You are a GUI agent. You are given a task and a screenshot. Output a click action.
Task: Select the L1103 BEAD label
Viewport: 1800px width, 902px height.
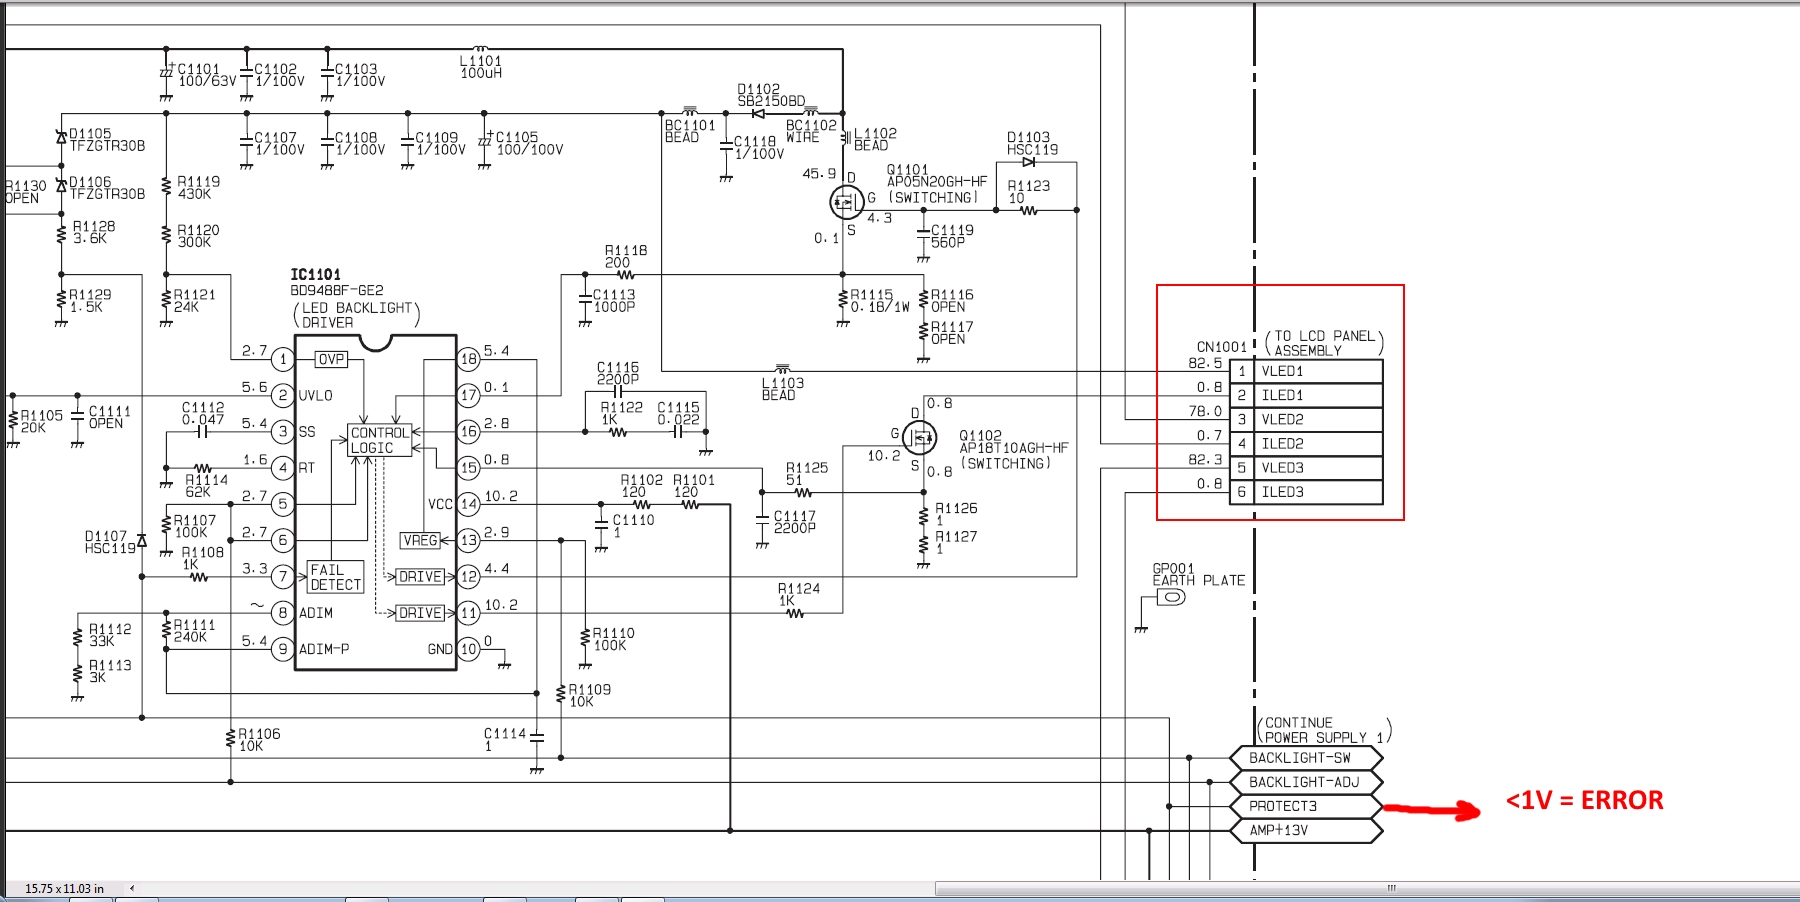(x=783, y=389)
